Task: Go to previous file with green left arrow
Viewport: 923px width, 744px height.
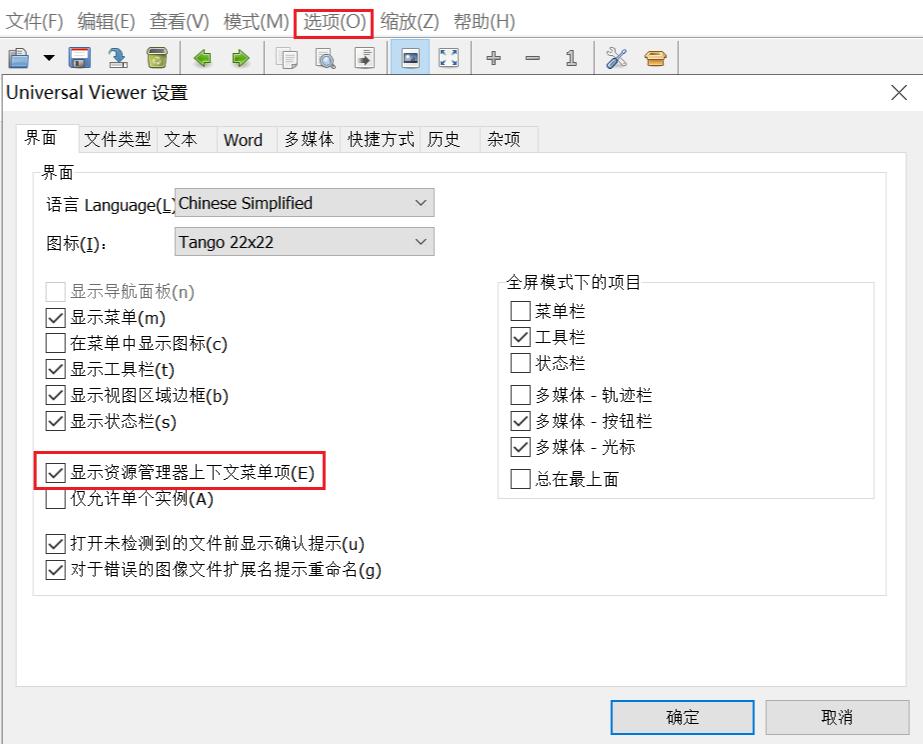Action: click(202, 58)
